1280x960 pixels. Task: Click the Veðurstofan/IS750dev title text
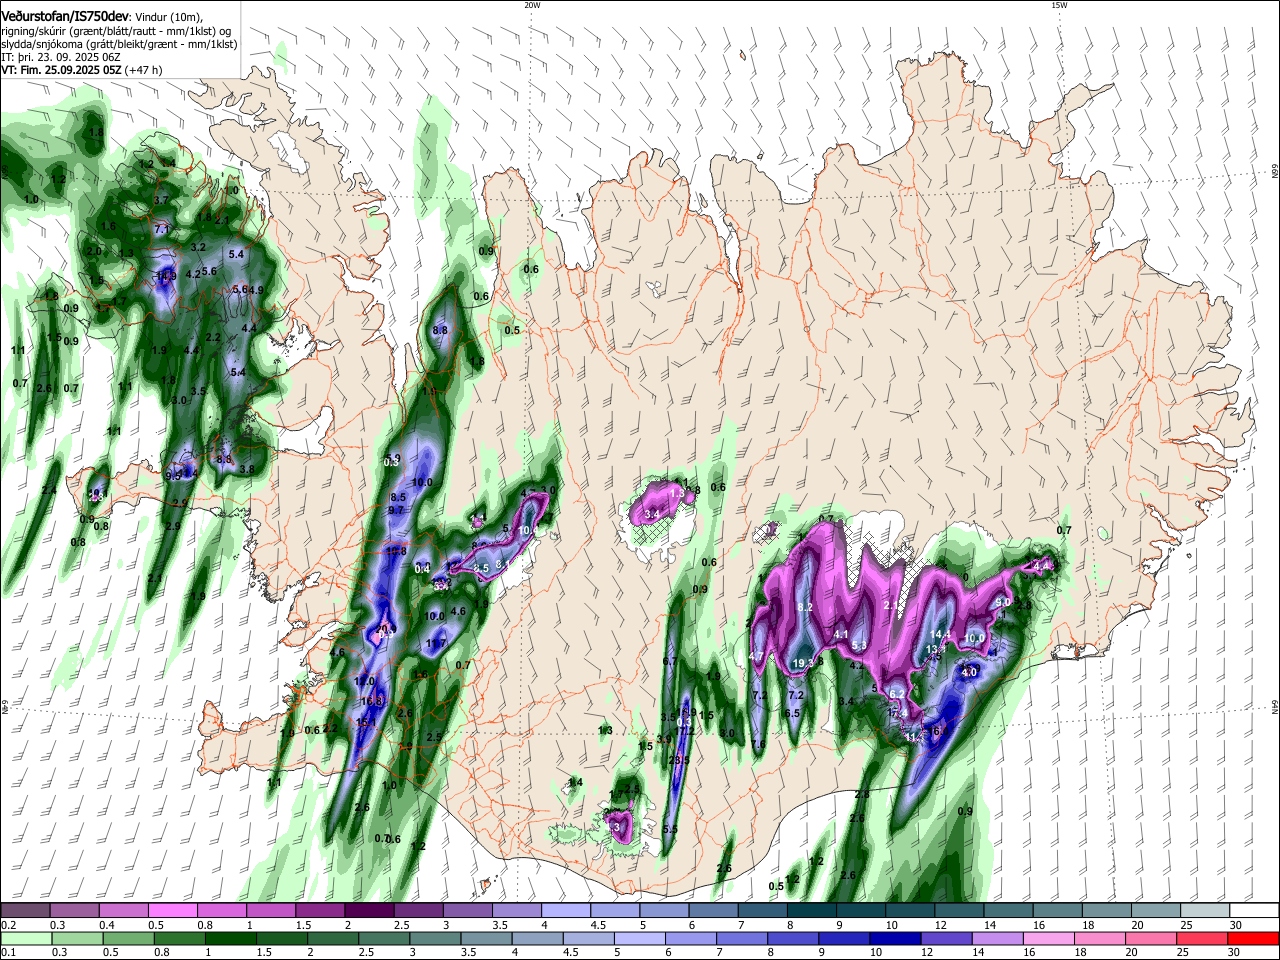[x=65, y=16]
